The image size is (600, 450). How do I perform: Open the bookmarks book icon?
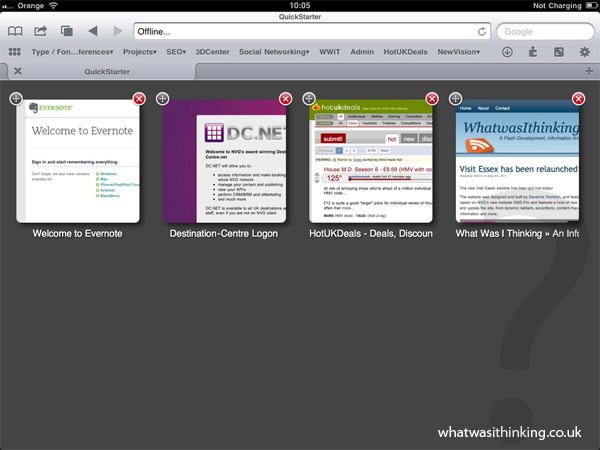(15, 31)
